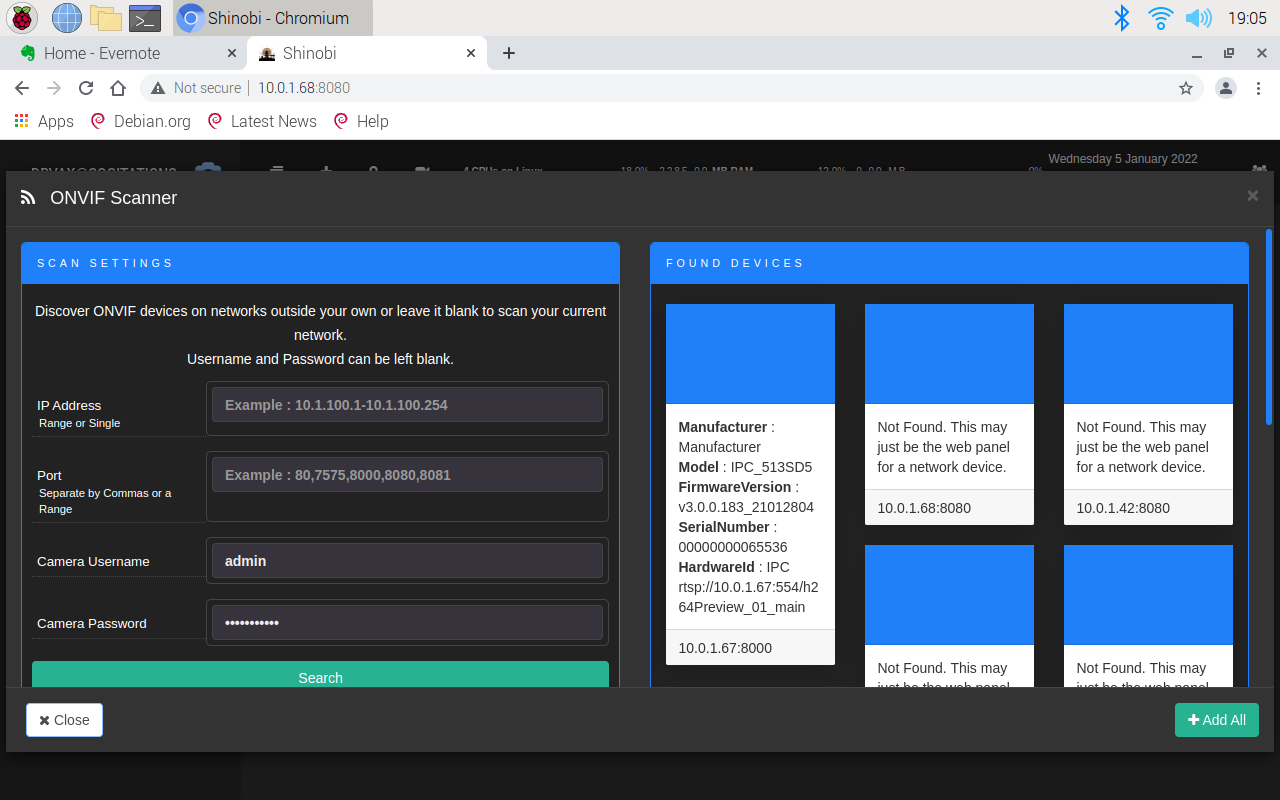Click the Add All button

point(1216,720)
